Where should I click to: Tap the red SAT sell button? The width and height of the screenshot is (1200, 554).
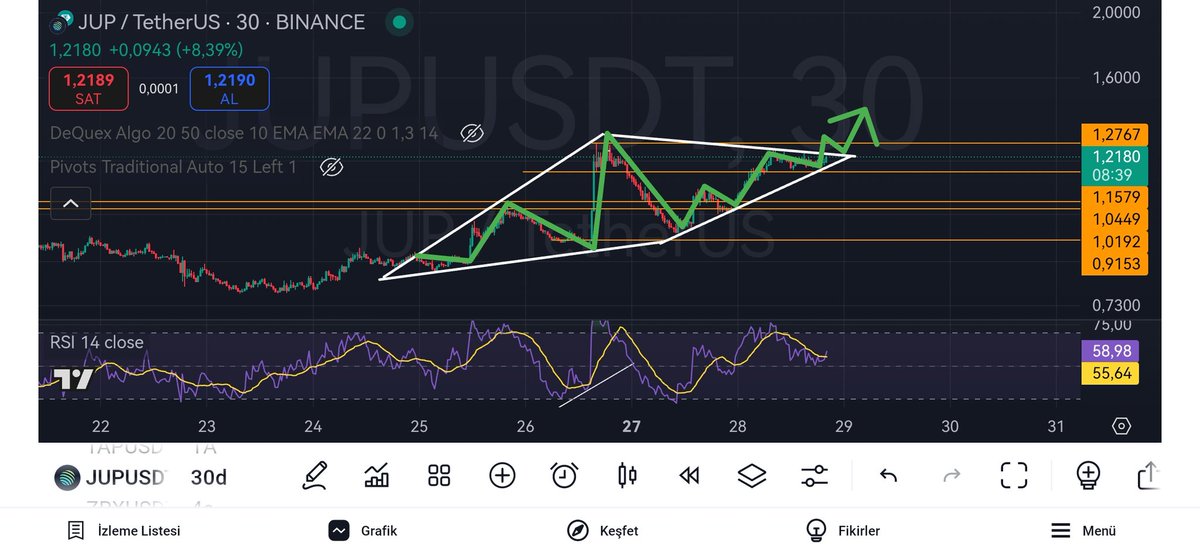pyautogui.click(x=89, y=88)
